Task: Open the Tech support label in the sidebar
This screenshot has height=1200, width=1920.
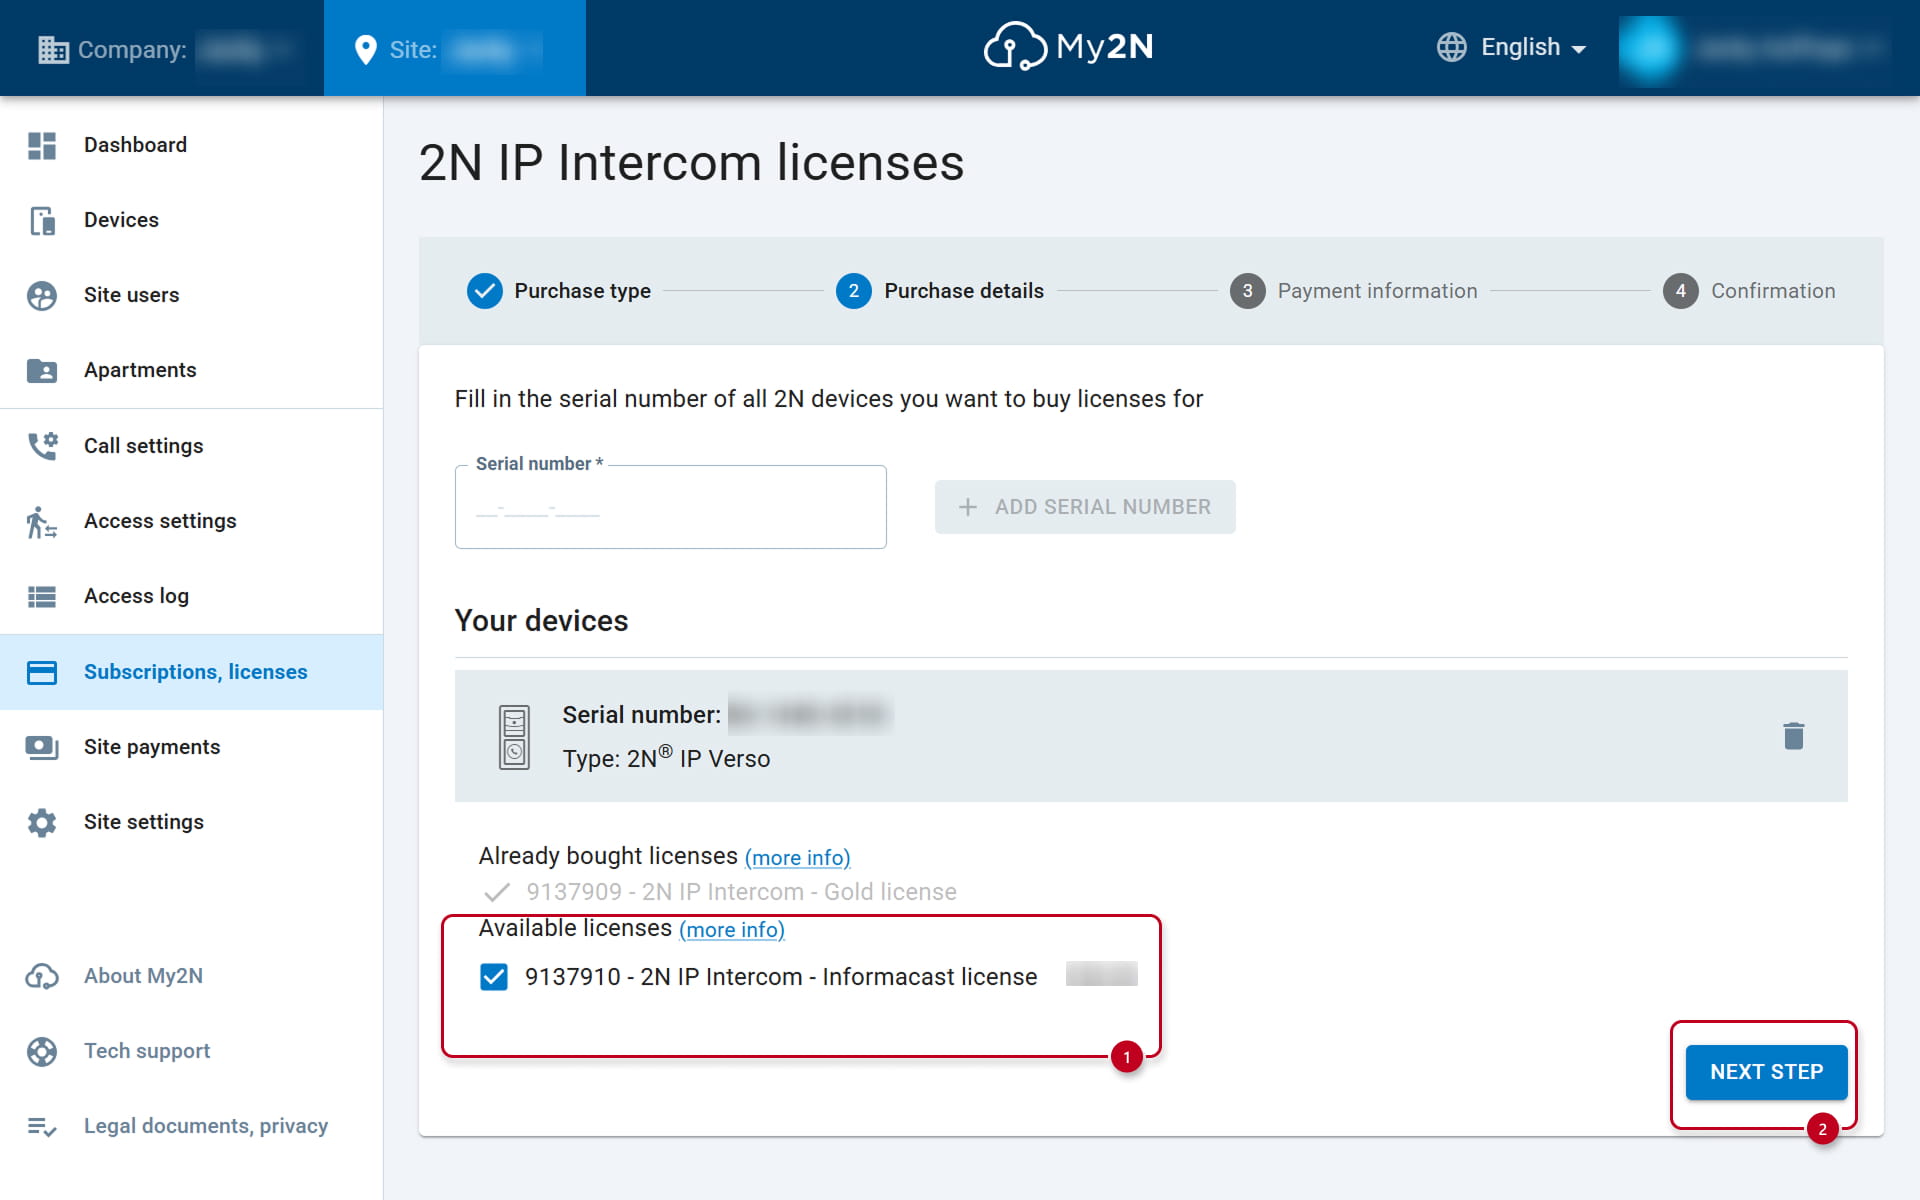Action: (147, 1051)
